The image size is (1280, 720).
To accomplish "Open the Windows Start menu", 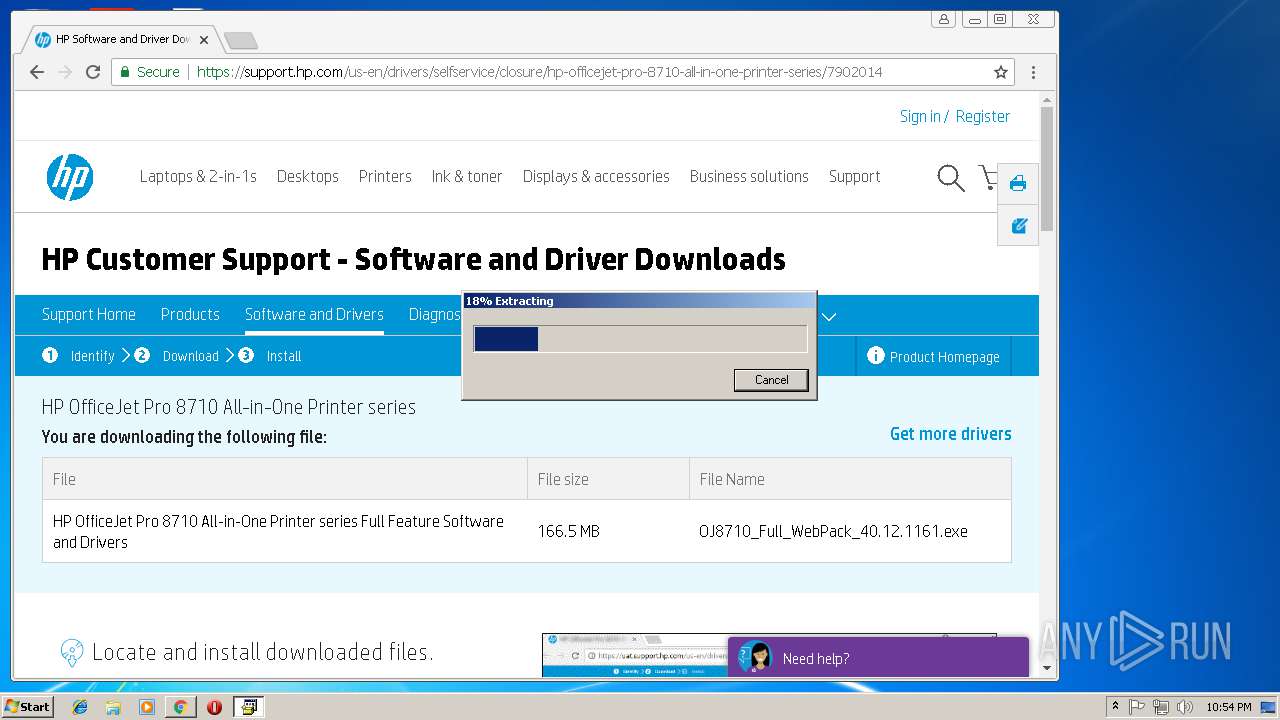I will (27, 707).
